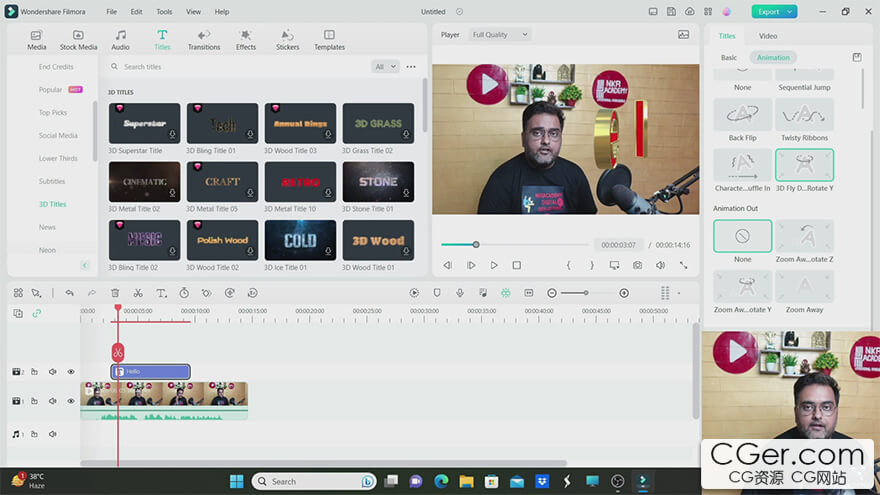Download the 3D Grass Title 02 preset

tap(406, 134)
